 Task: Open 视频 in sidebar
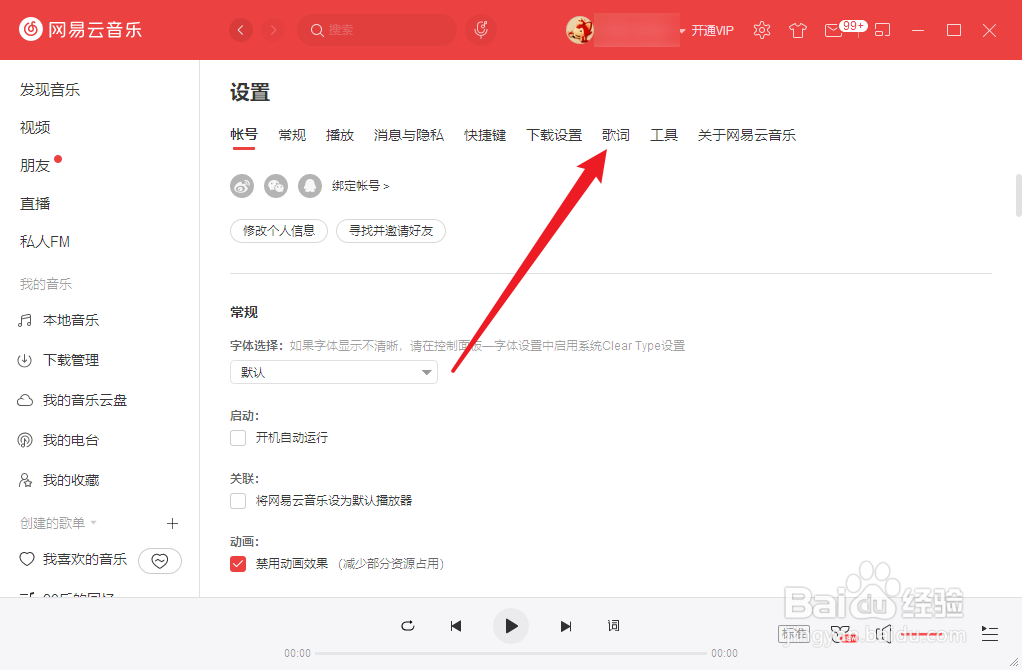pyautogui.click(x=35, y=127)
